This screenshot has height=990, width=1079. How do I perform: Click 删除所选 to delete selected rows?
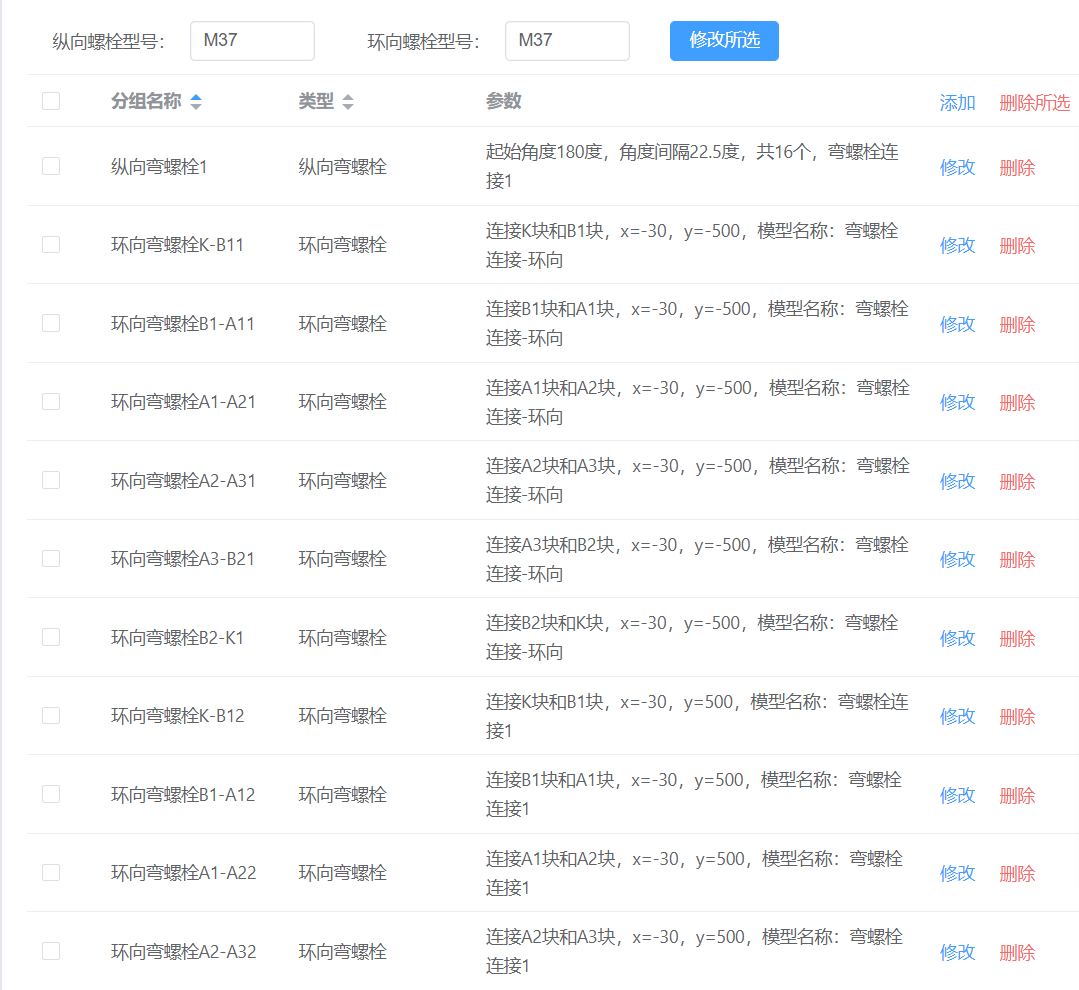pos(1034,101)
